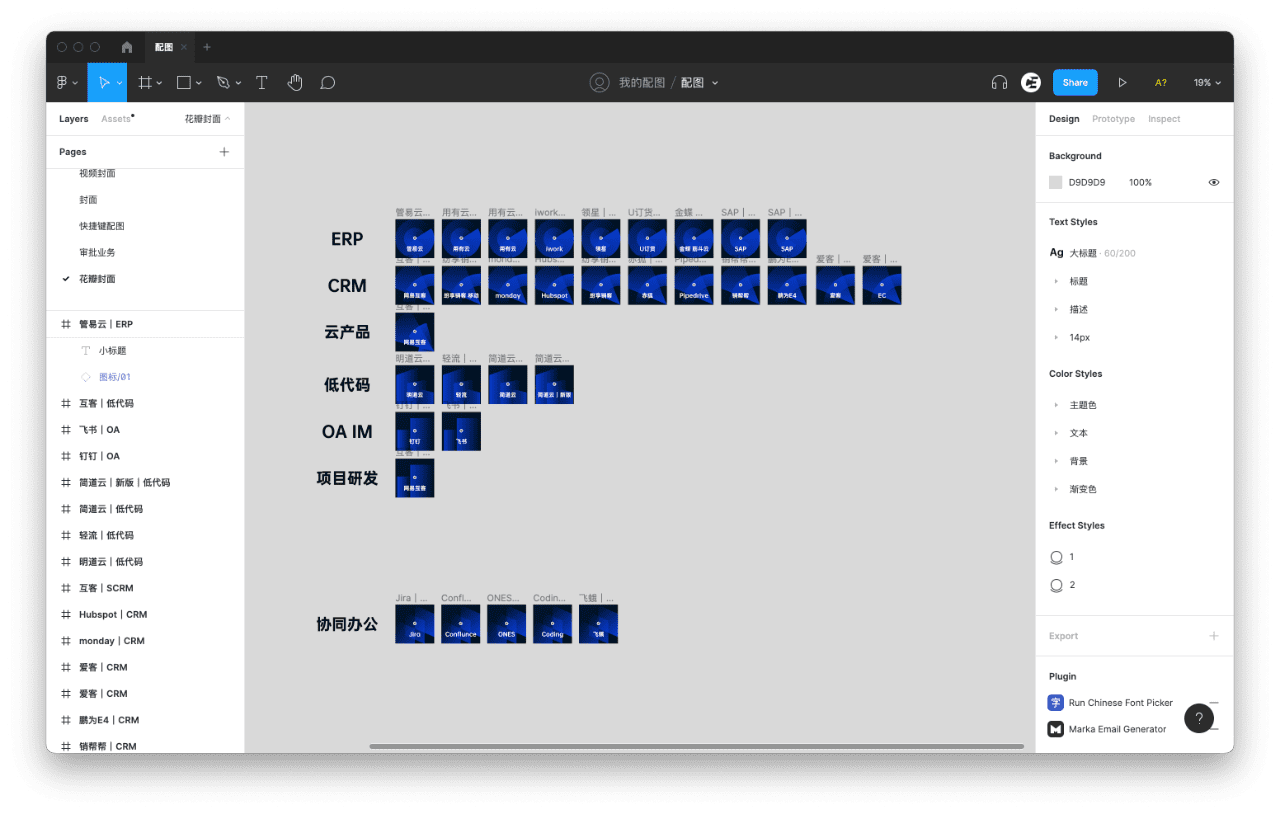
Task: Expand the 主题色 color style group
Action: pos(1056,405)
